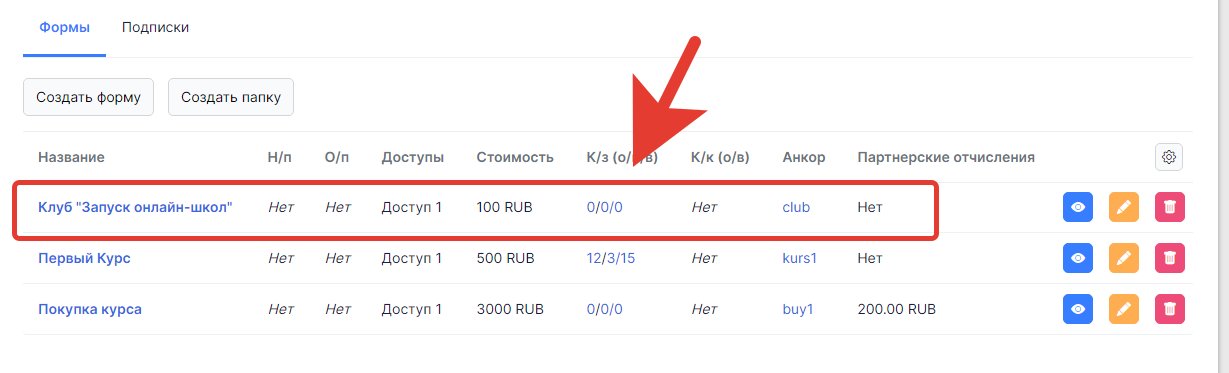Delete the Клуб "Запуск онлайн-школ" form
The width and height of the screenshot is (1229, 373).
click(x=1170, y=208)
